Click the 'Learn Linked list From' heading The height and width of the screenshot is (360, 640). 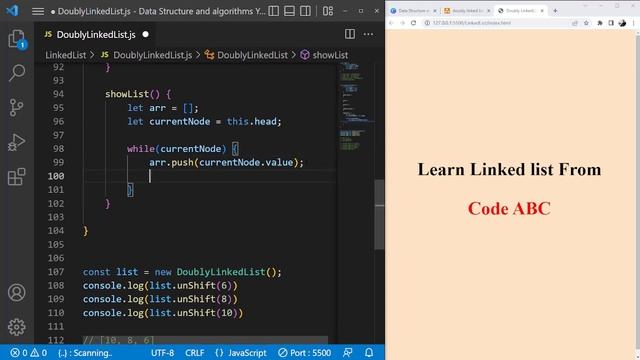[x=509, y=169]
